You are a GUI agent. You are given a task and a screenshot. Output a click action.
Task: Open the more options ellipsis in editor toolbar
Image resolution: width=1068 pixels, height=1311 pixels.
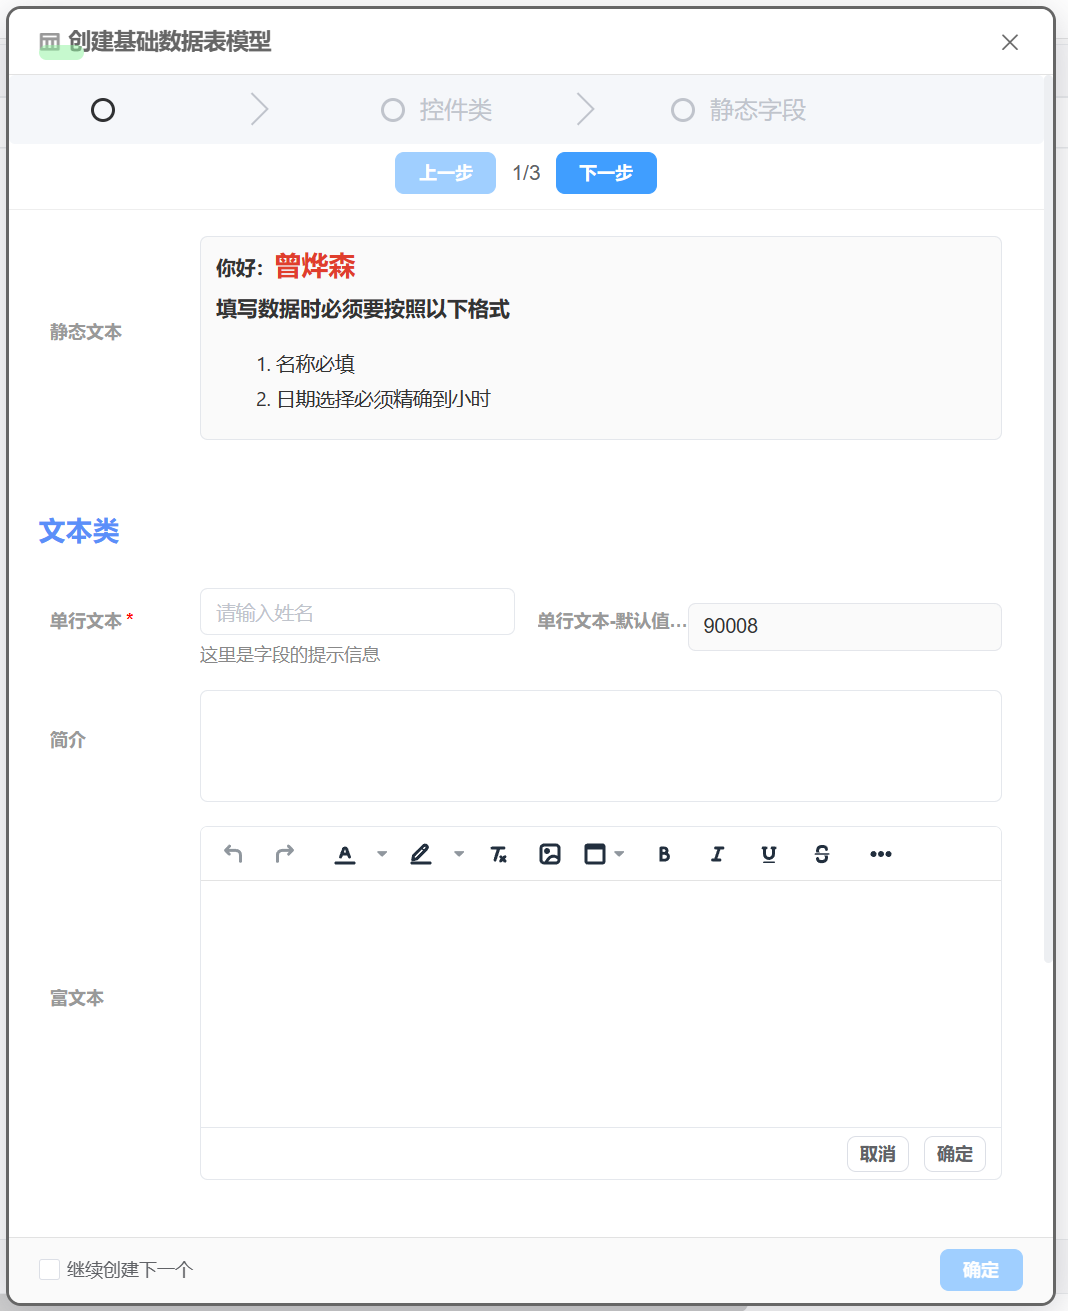[881, 854]
